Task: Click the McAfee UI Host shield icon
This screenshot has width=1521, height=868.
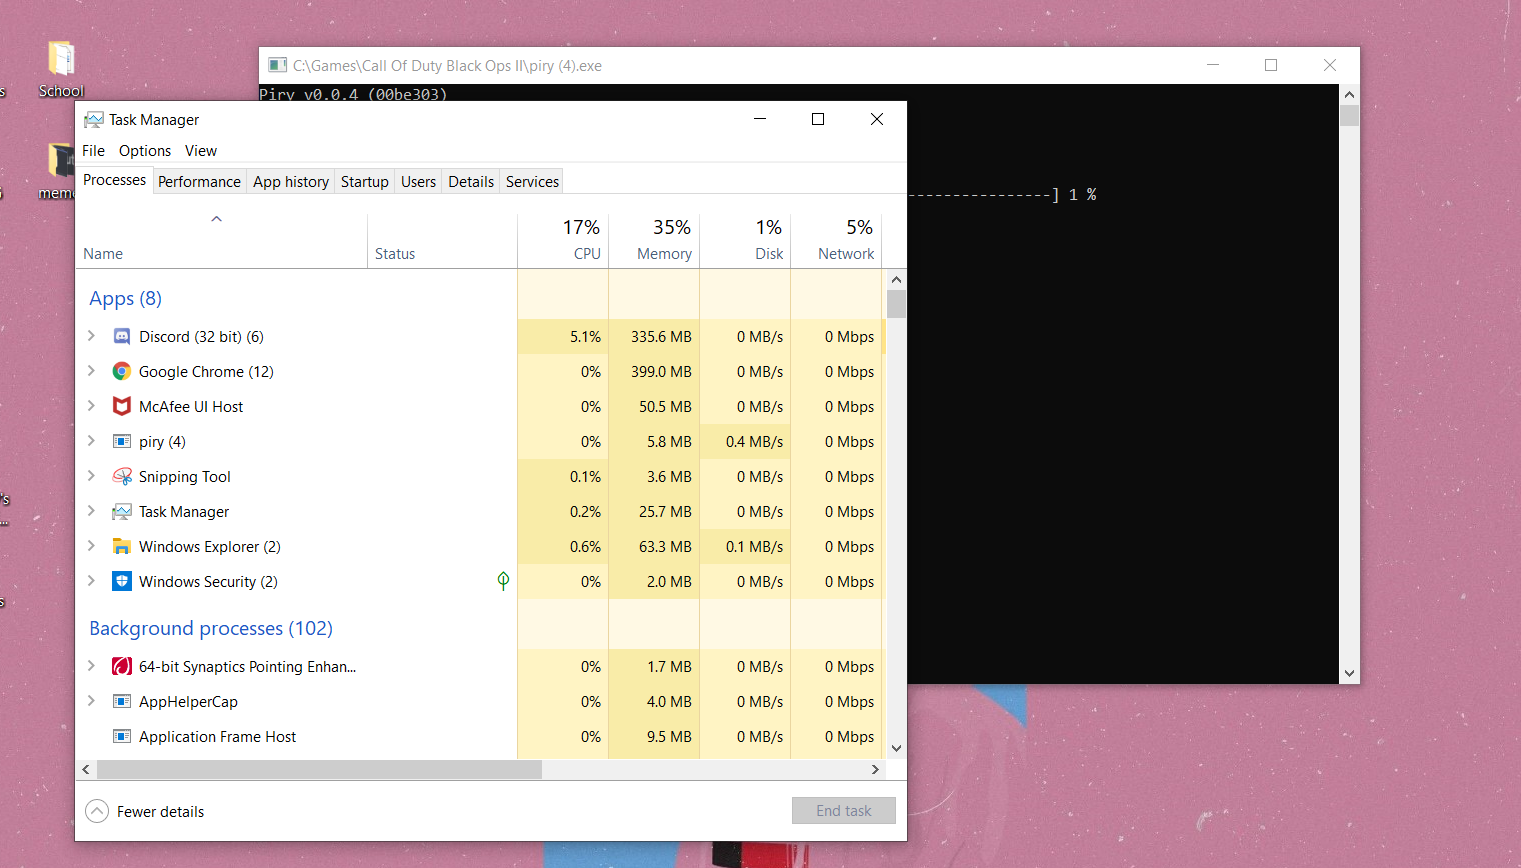Action: (122, 407)
